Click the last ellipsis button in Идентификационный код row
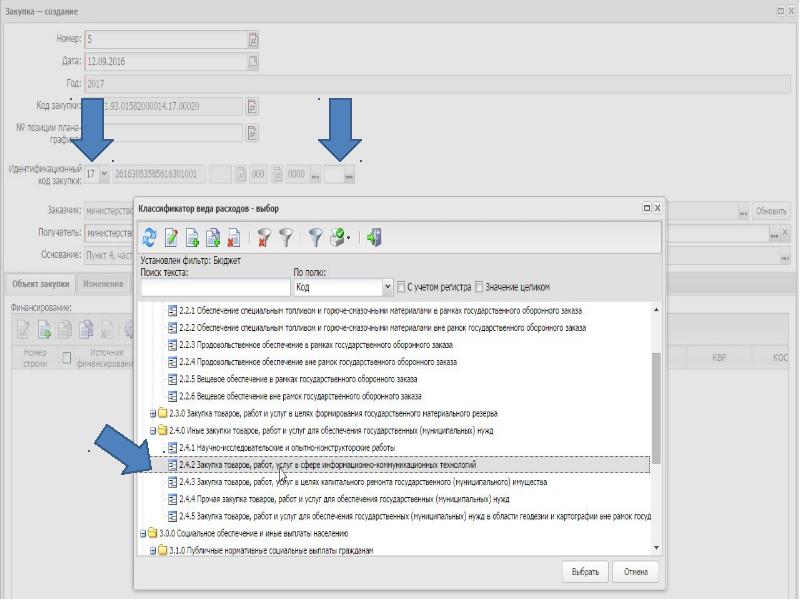 pyautogui.click(x=348, y=175)
